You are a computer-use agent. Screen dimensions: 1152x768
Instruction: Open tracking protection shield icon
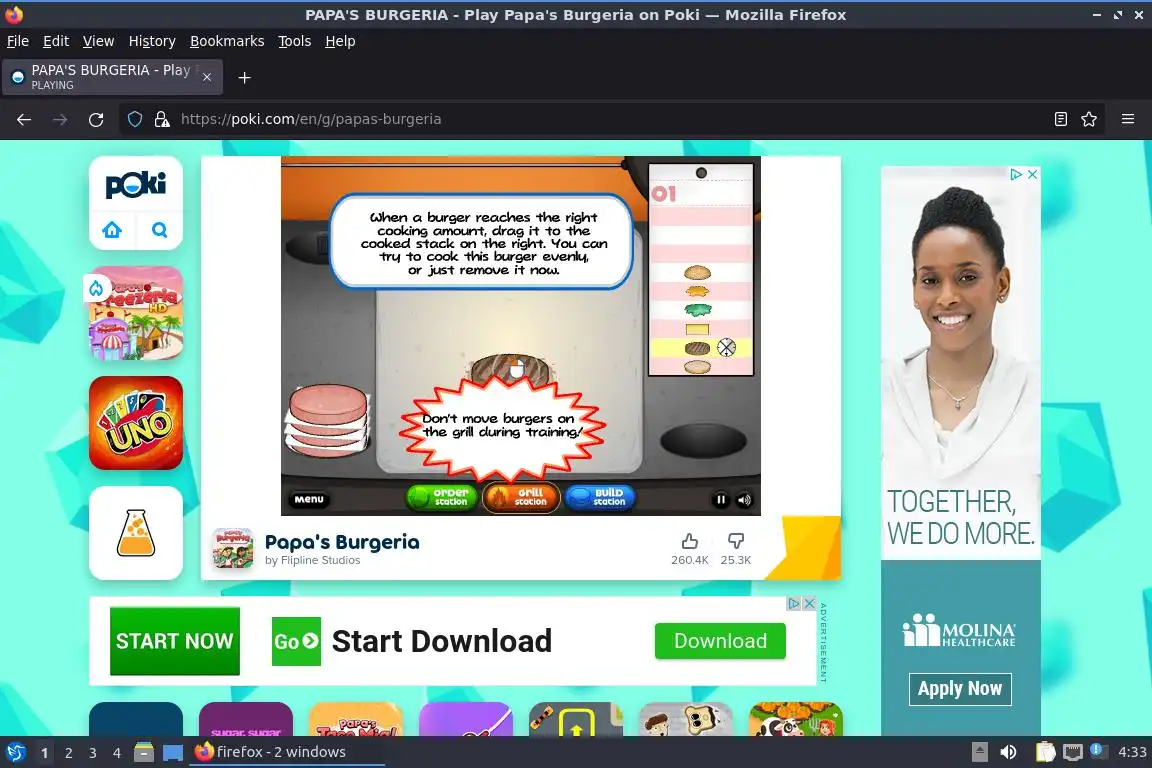(x=135, y=119)
